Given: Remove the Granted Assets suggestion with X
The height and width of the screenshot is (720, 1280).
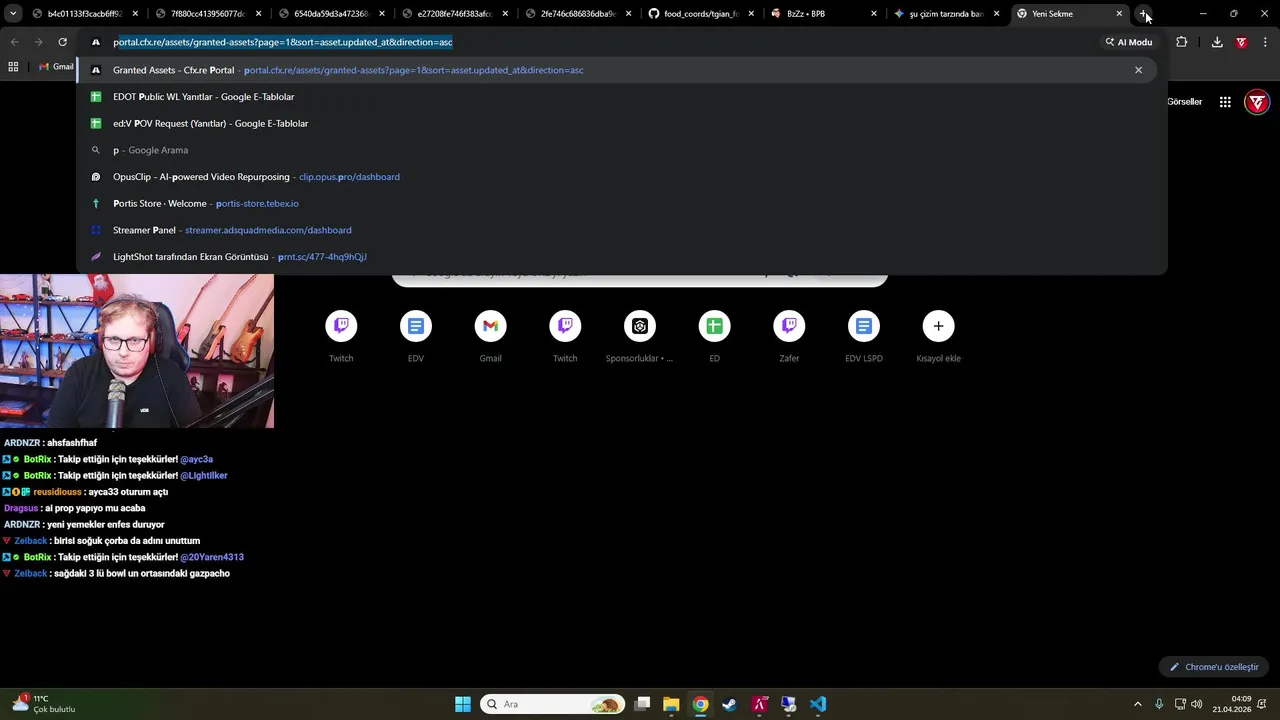Looking at the screenshot, I should [1138, 70].
